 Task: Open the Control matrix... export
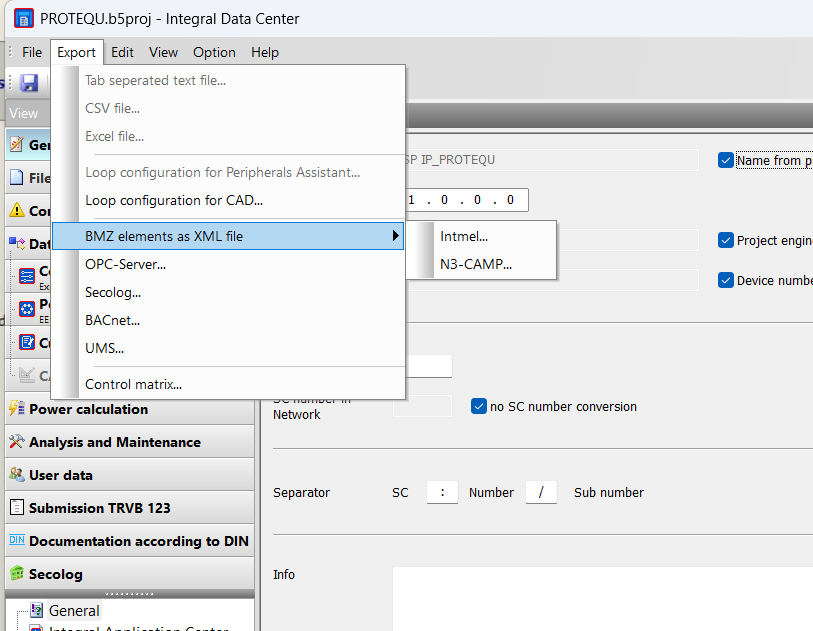point(133,384)
